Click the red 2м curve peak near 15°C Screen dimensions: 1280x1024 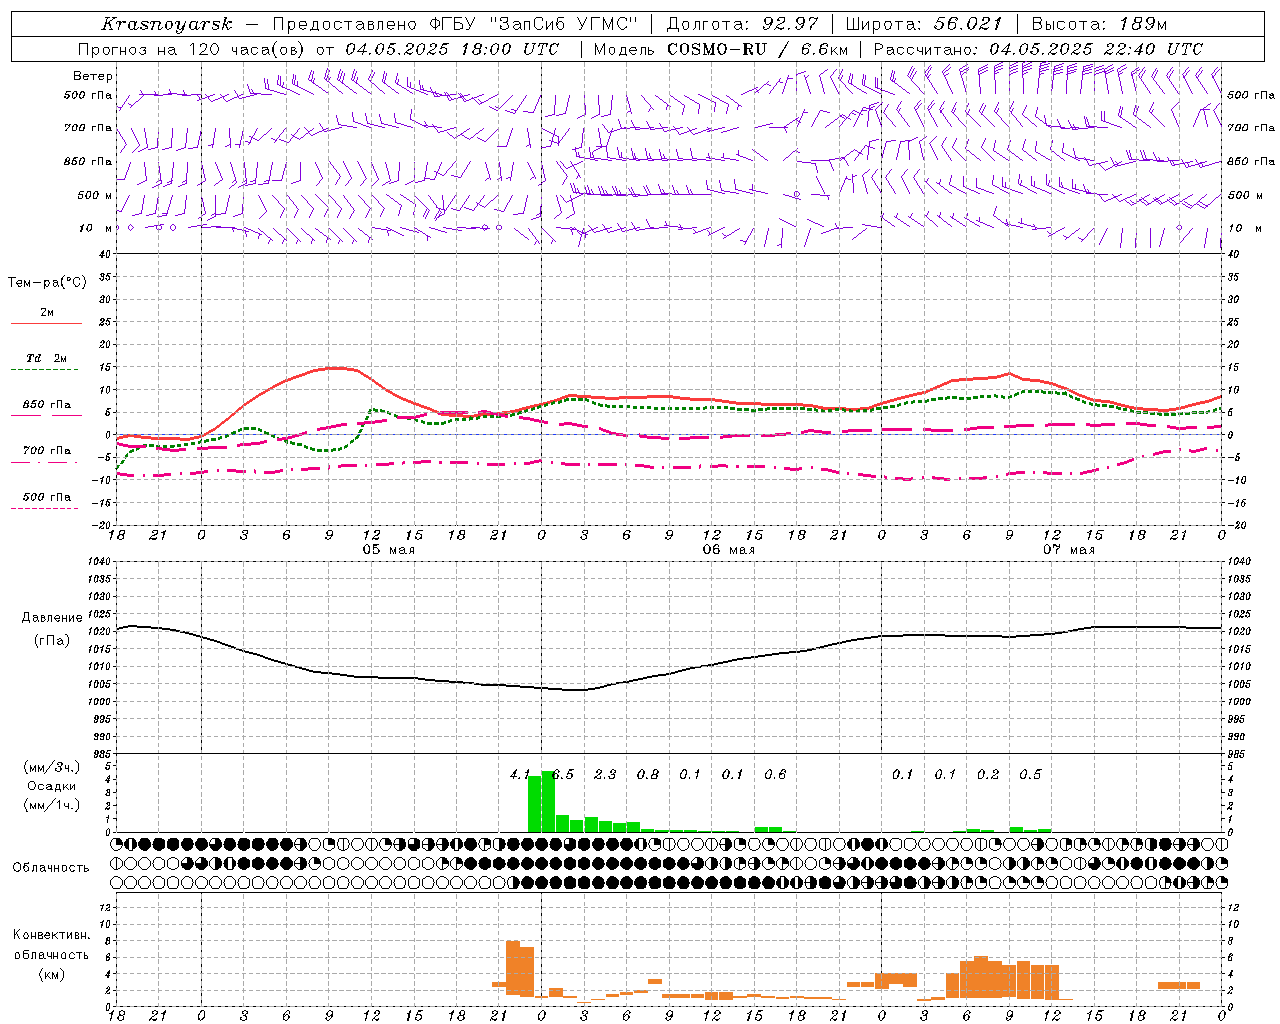pyautogui.click(x=335, y=368)
